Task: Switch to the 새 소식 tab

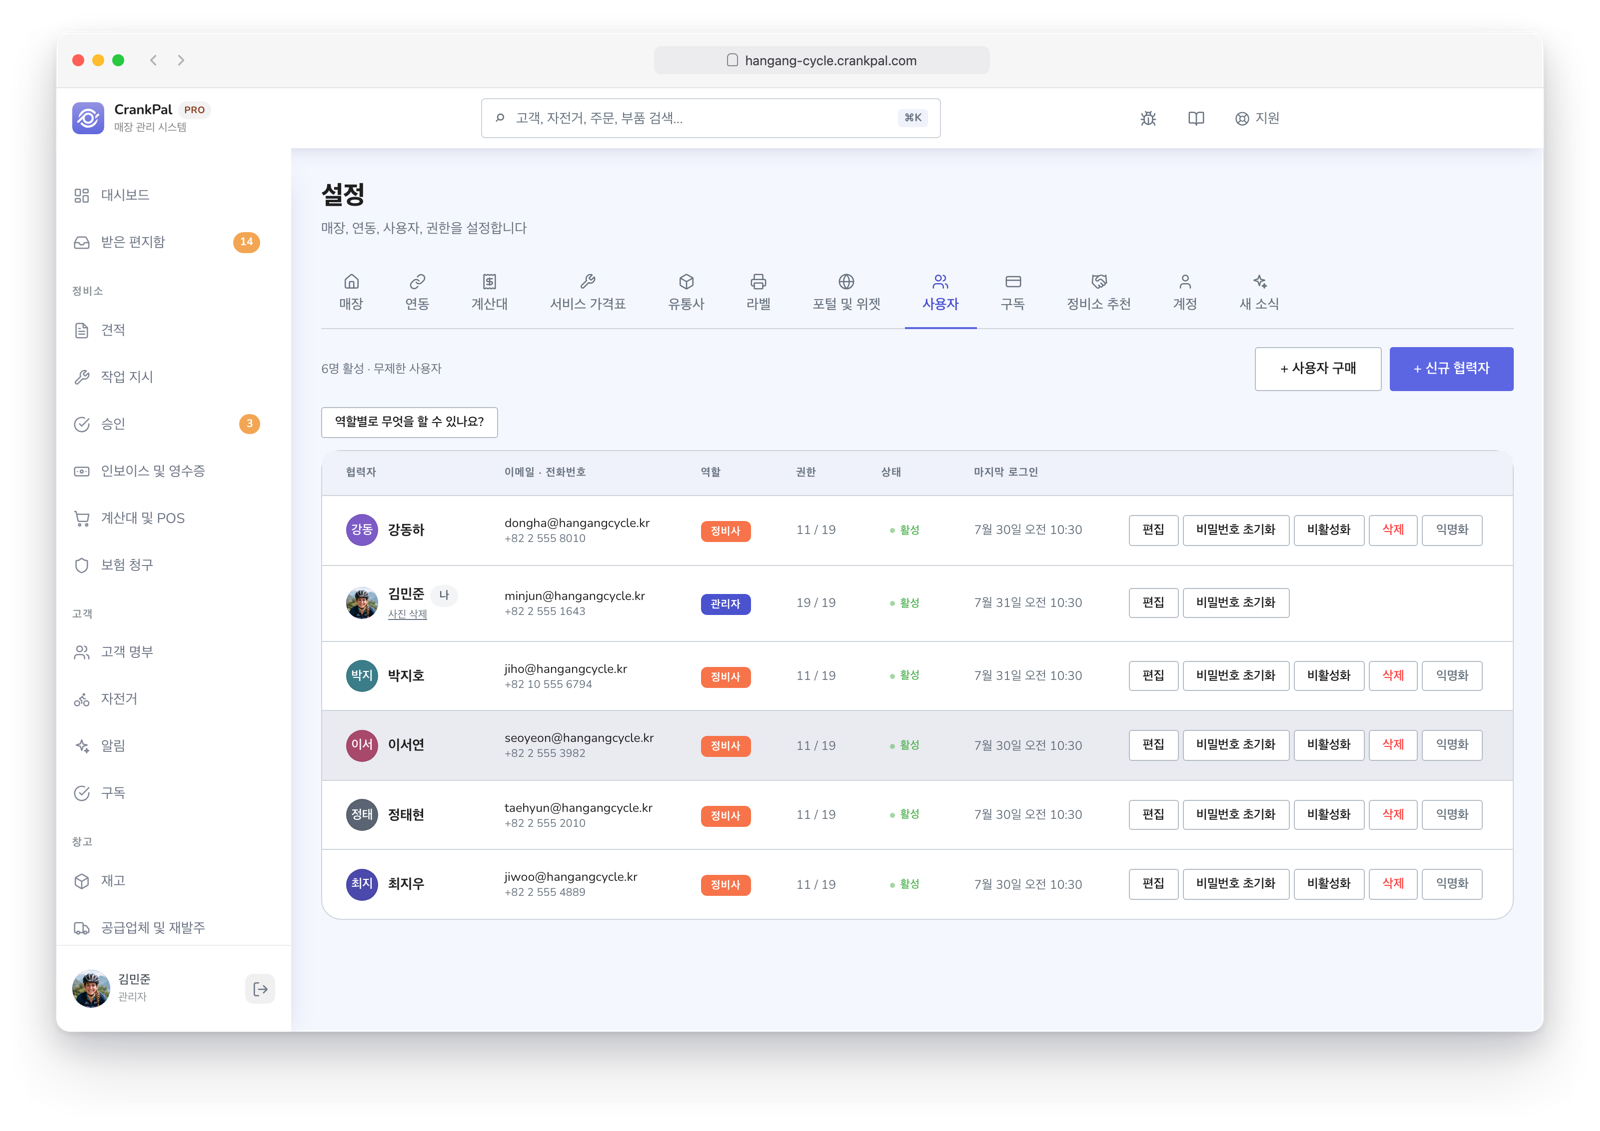Action: tap(1259, 293)
